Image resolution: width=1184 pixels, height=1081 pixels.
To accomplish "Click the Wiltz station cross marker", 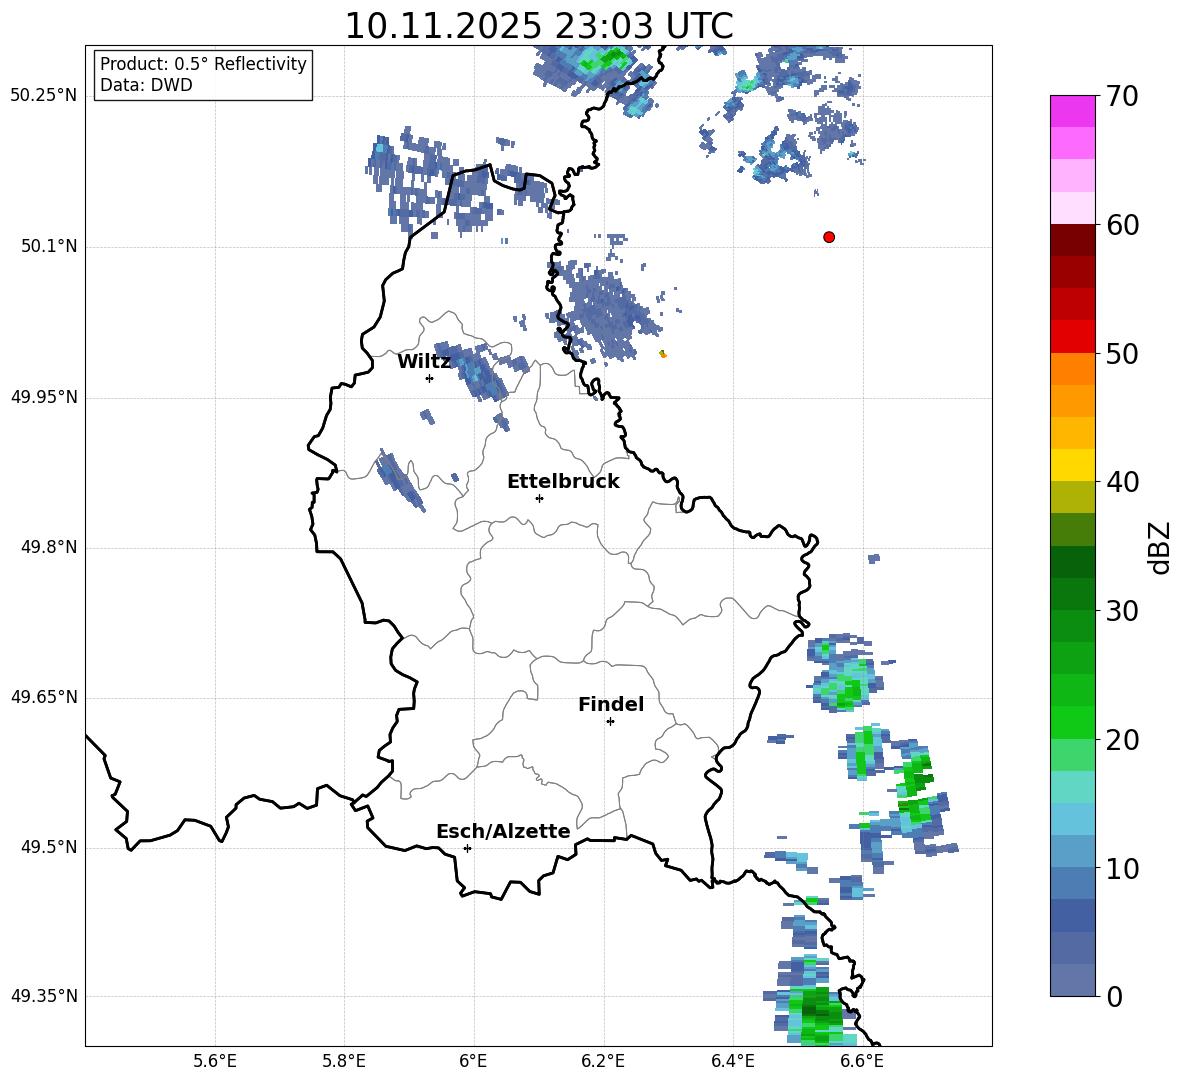I will click(429, 378).
